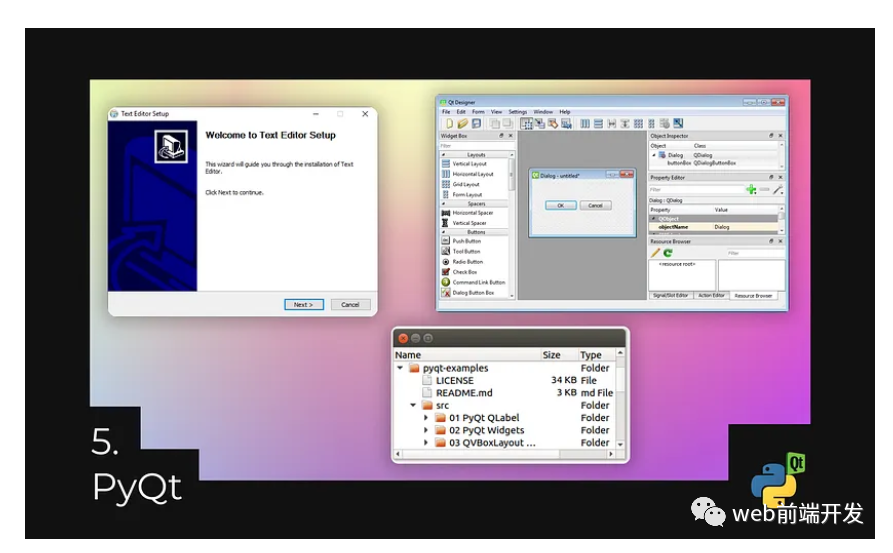Click Next button in Text Editor Setup
The height and width of the screenshot is (553, 893).
(x=304, y=305)
